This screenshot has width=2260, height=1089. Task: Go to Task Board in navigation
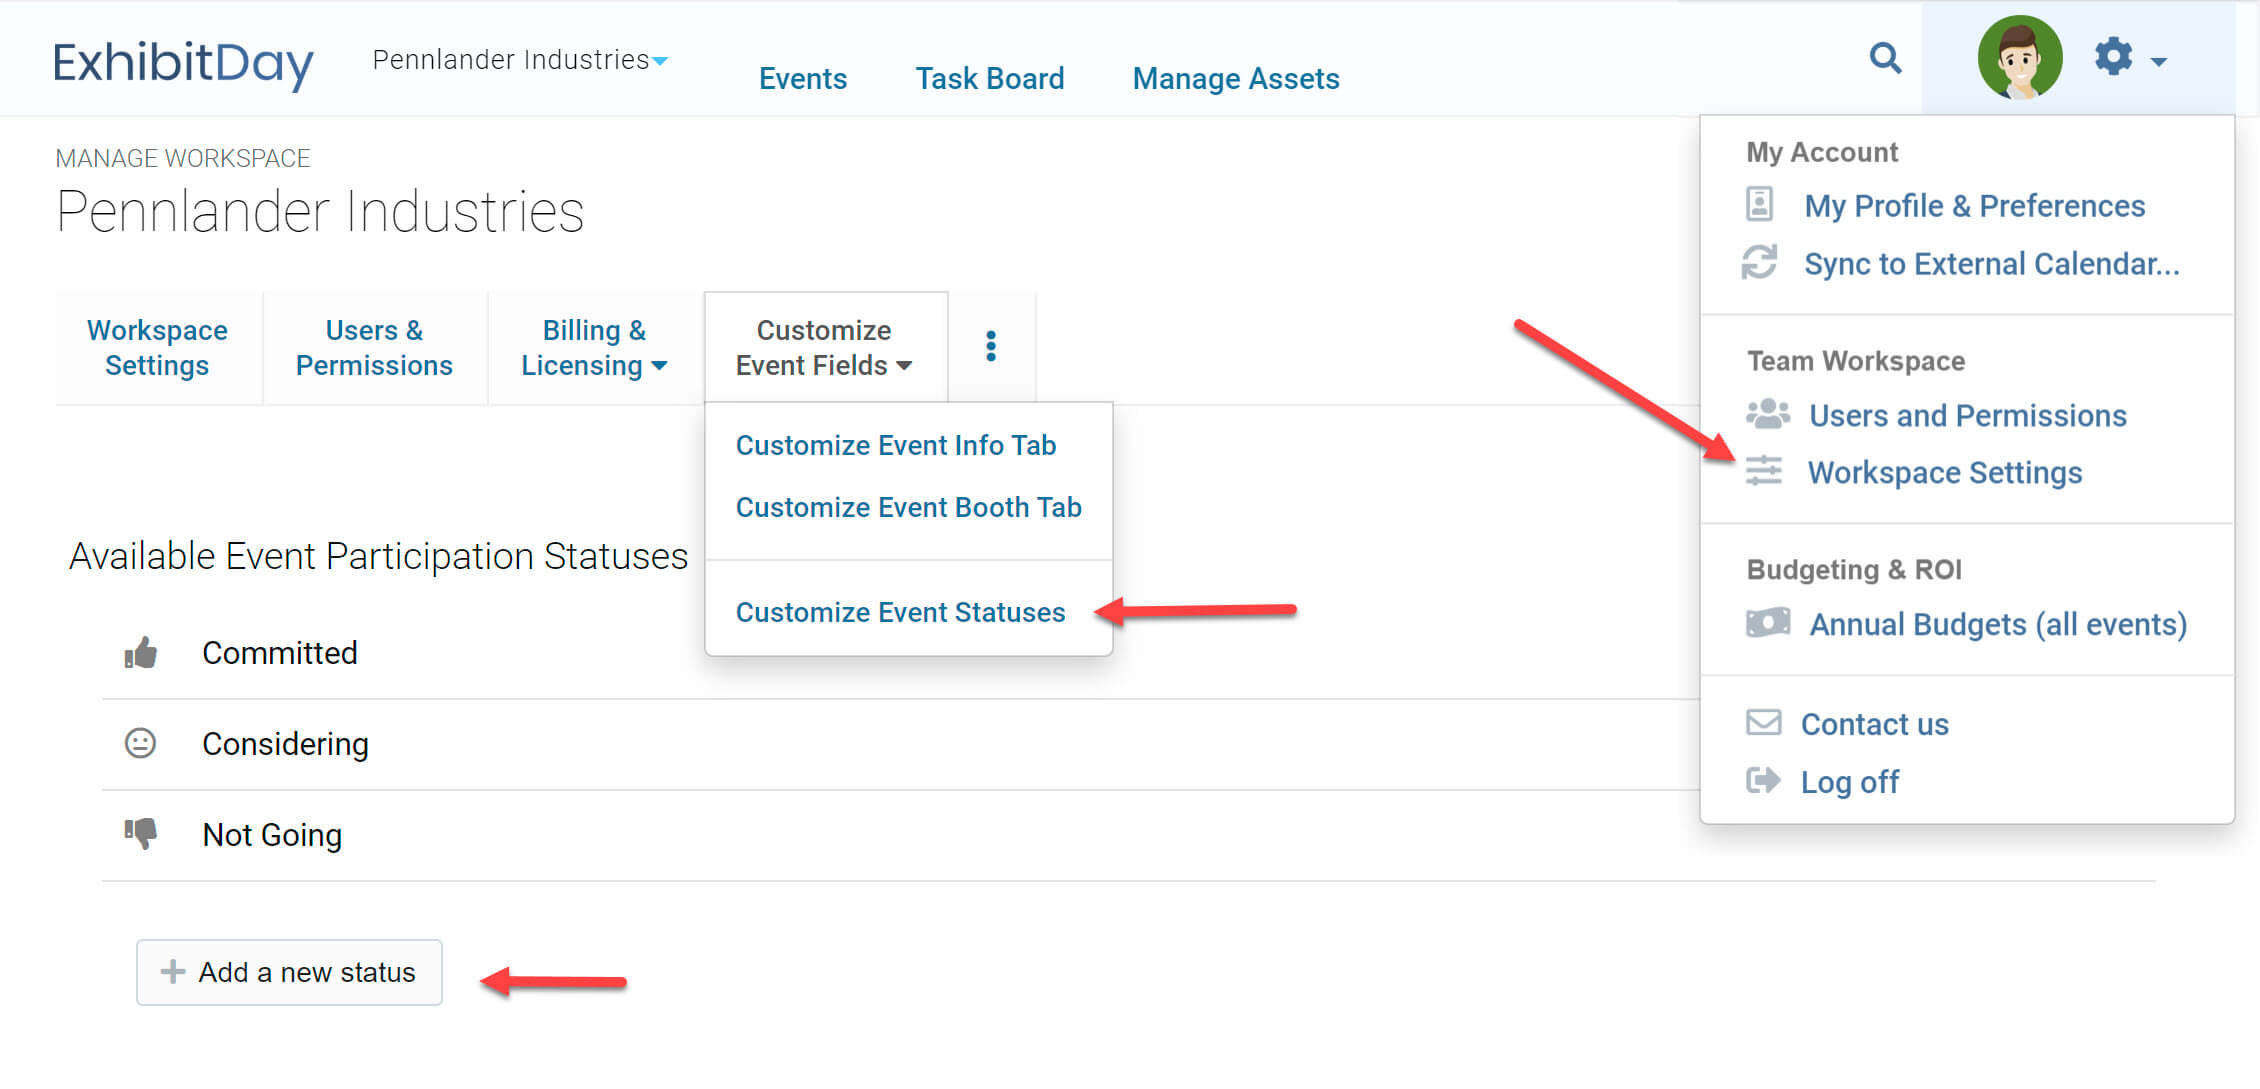989,78
